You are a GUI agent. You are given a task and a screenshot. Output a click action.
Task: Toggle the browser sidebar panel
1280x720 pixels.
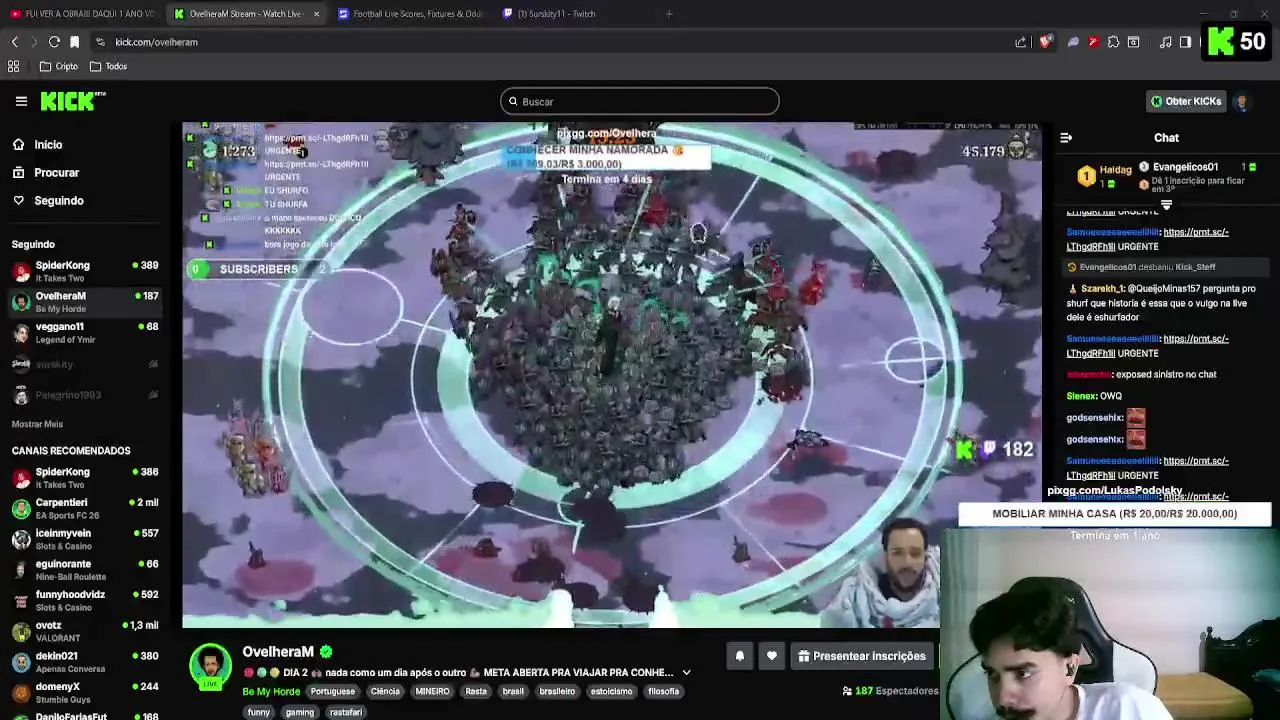[1185, 42]
